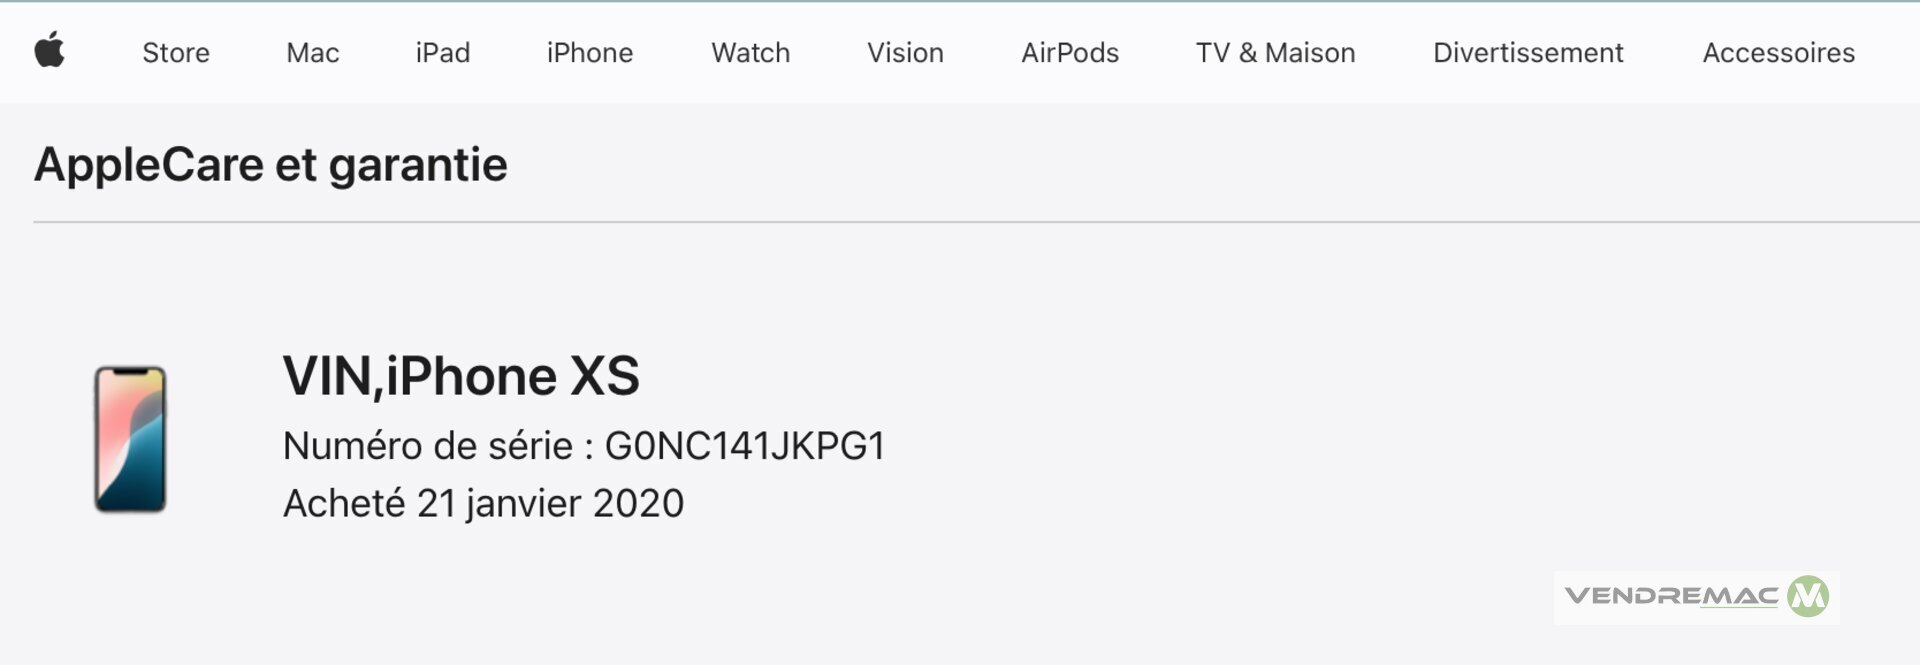Open the AirPods menu
1920x665 pixels.
coord(1070,53)
